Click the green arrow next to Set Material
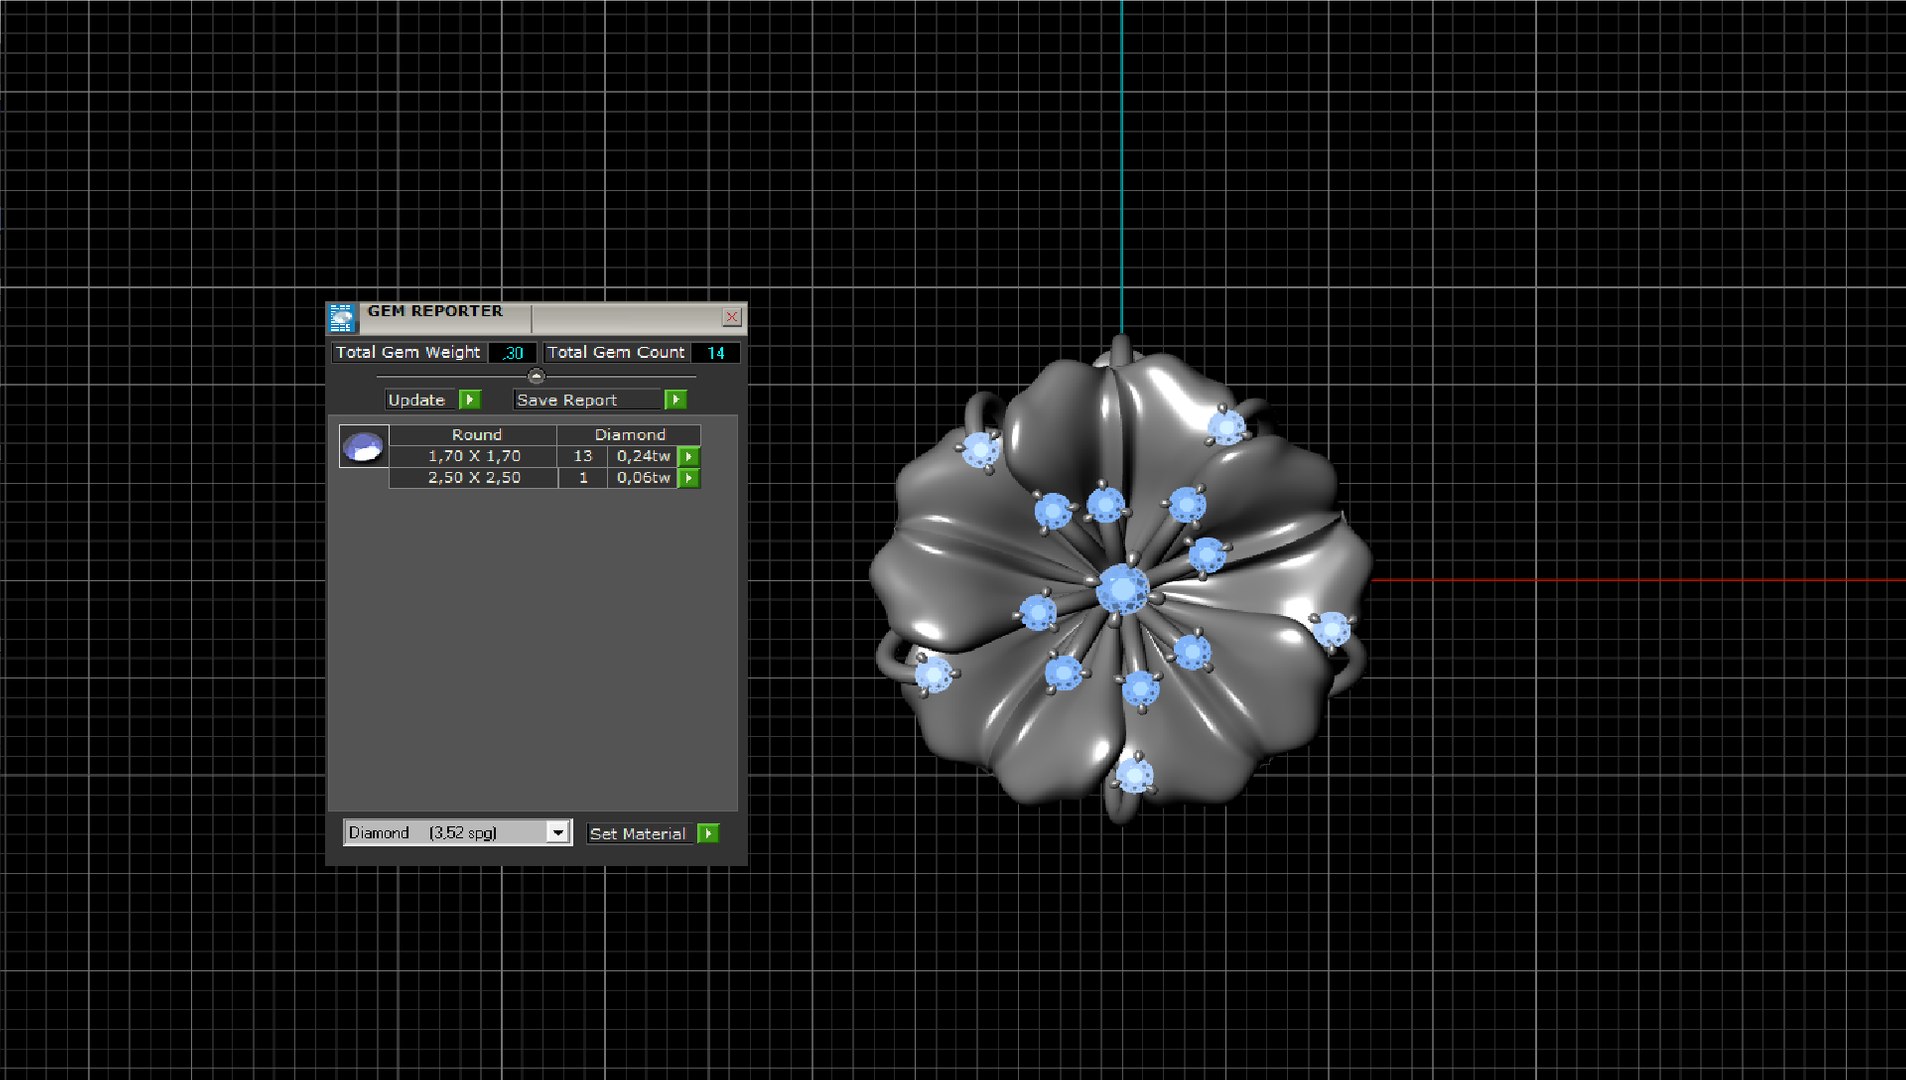Viewport: 1906px width, 1080px height. 708,834
